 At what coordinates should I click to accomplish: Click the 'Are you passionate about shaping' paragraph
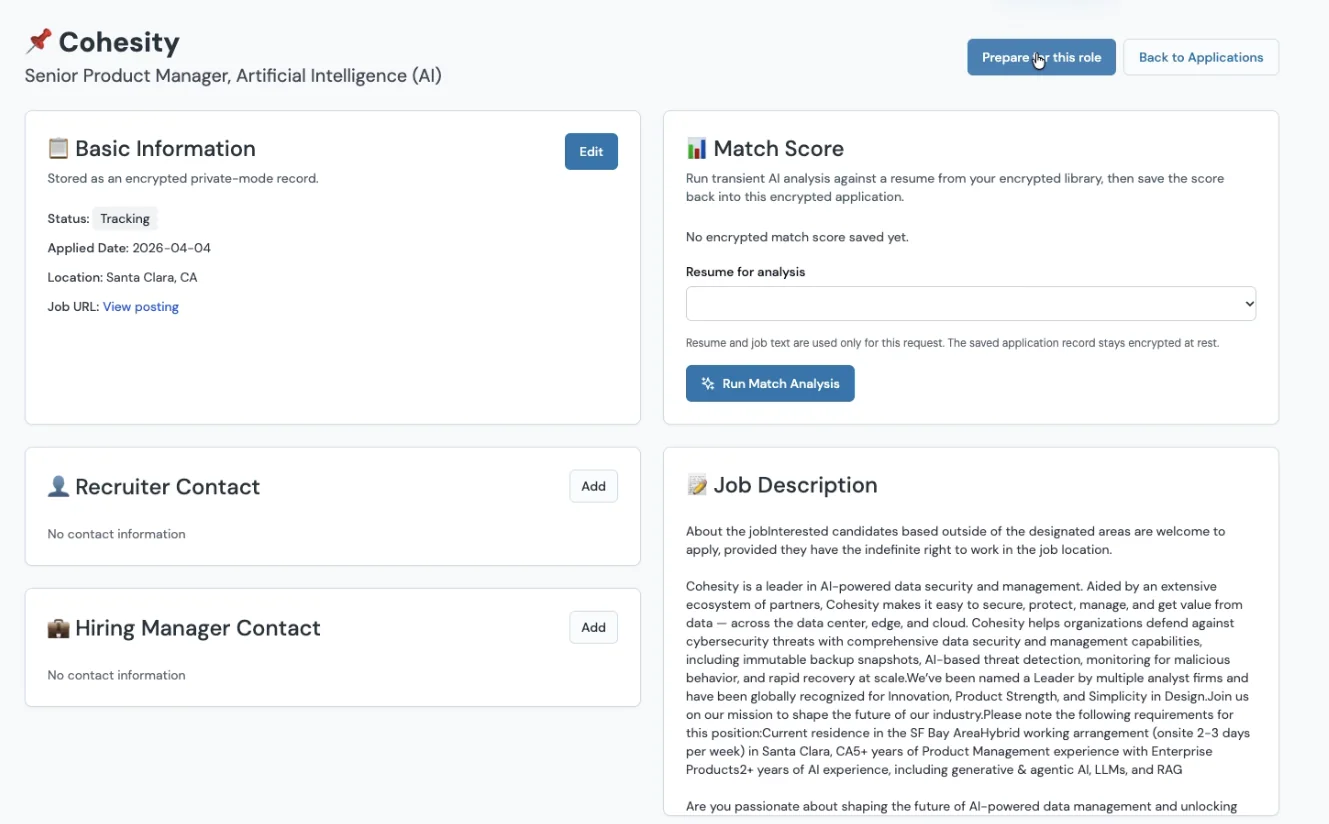tap(961, 806)
